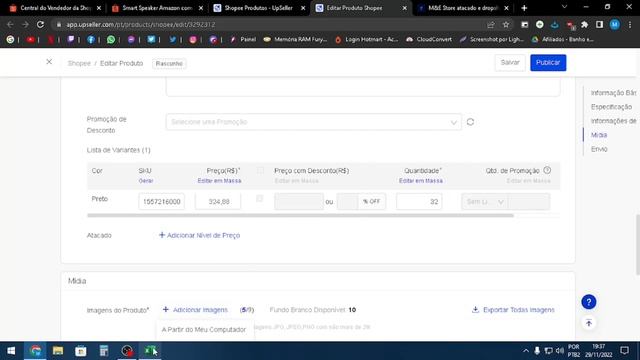Toggle the Preto row discount checkbox

(x=259, y=199)
